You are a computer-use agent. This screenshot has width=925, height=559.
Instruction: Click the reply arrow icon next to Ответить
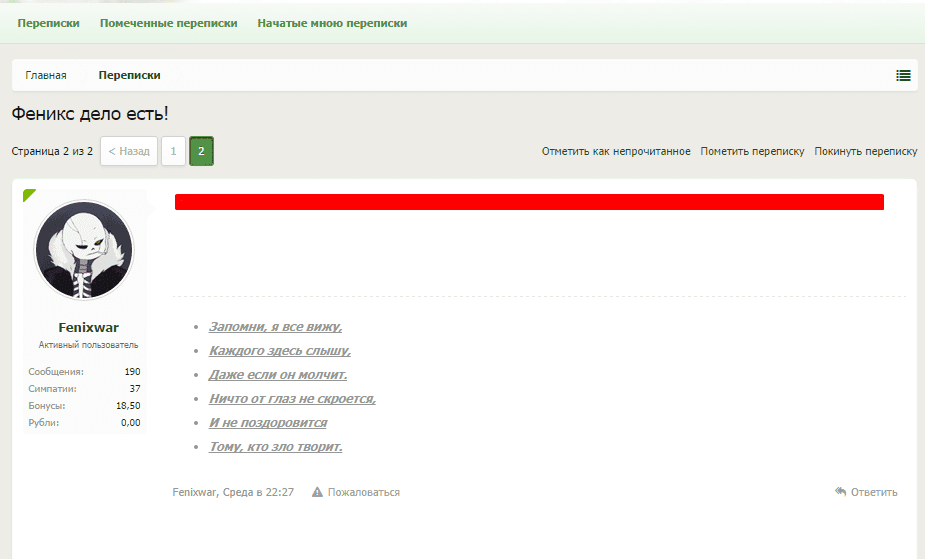(841, 492)
